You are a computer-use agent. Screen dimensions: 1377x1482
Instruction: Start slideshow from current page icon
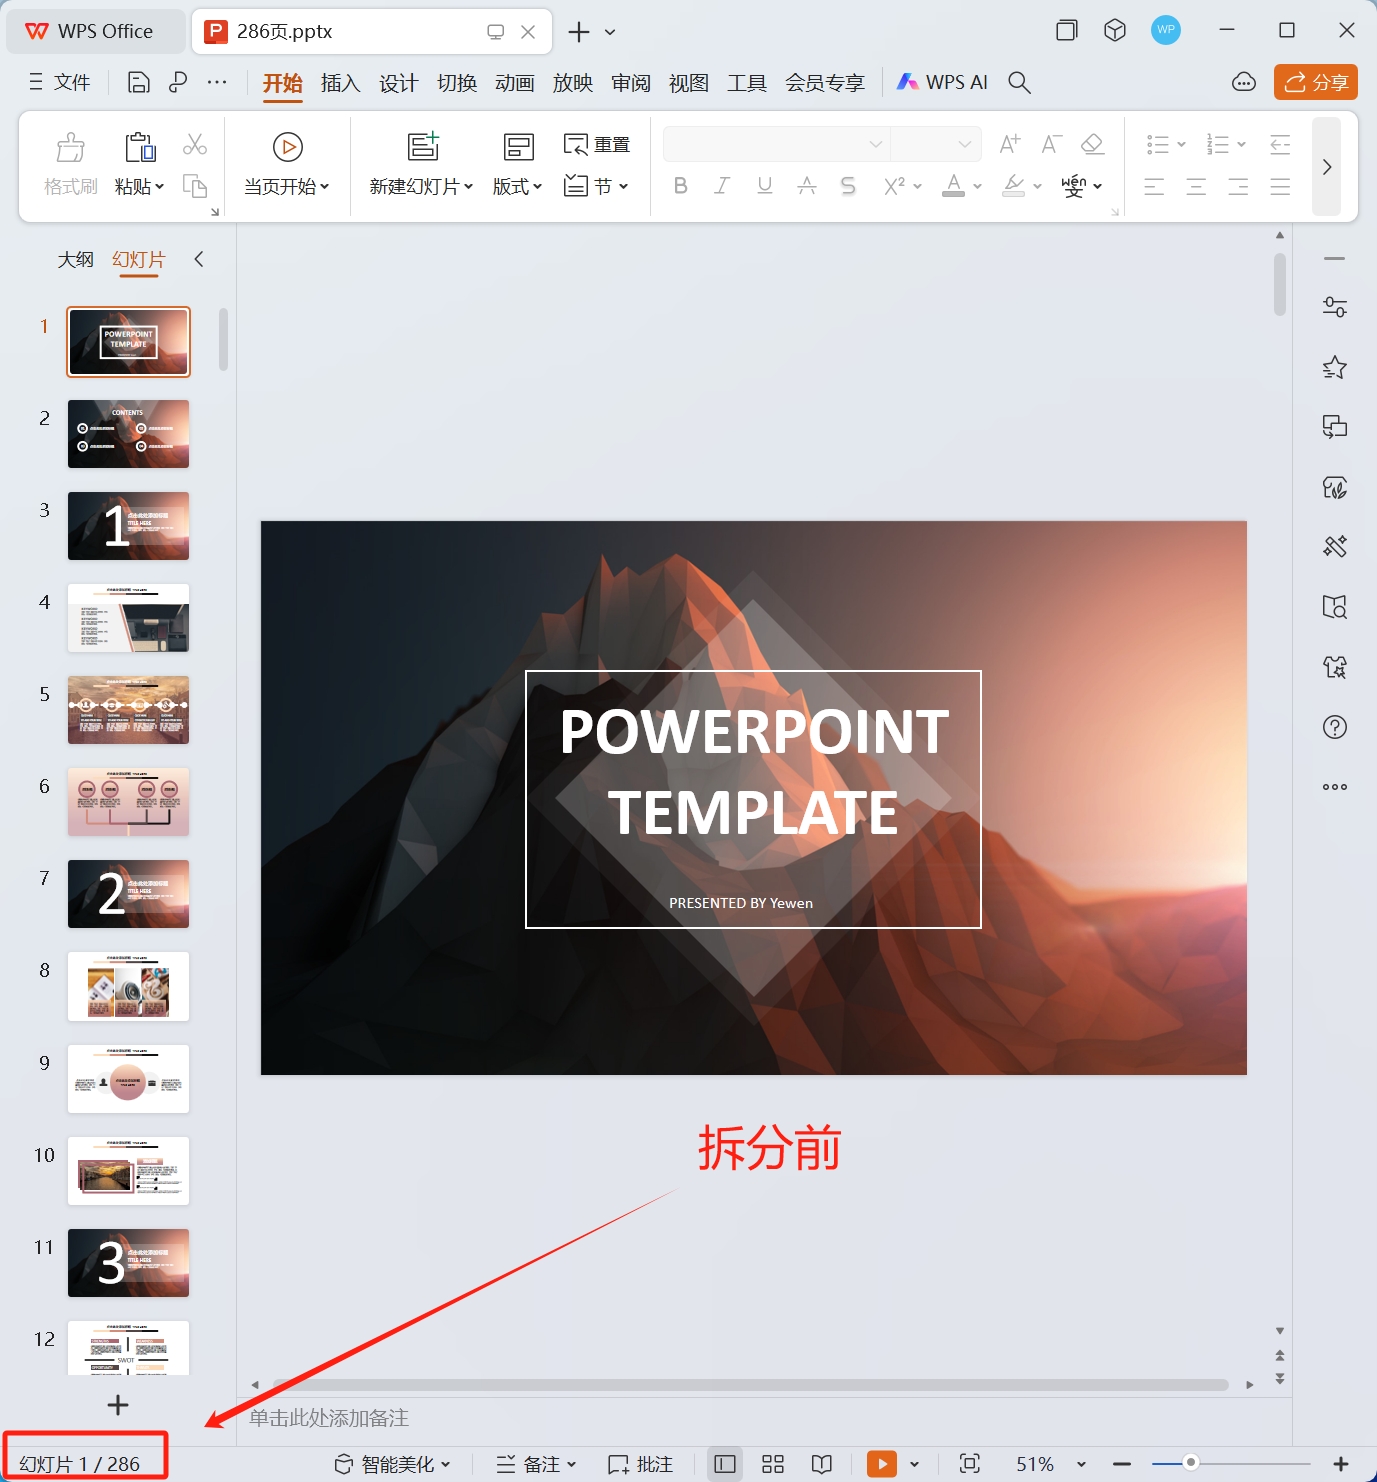coord(287,148)
